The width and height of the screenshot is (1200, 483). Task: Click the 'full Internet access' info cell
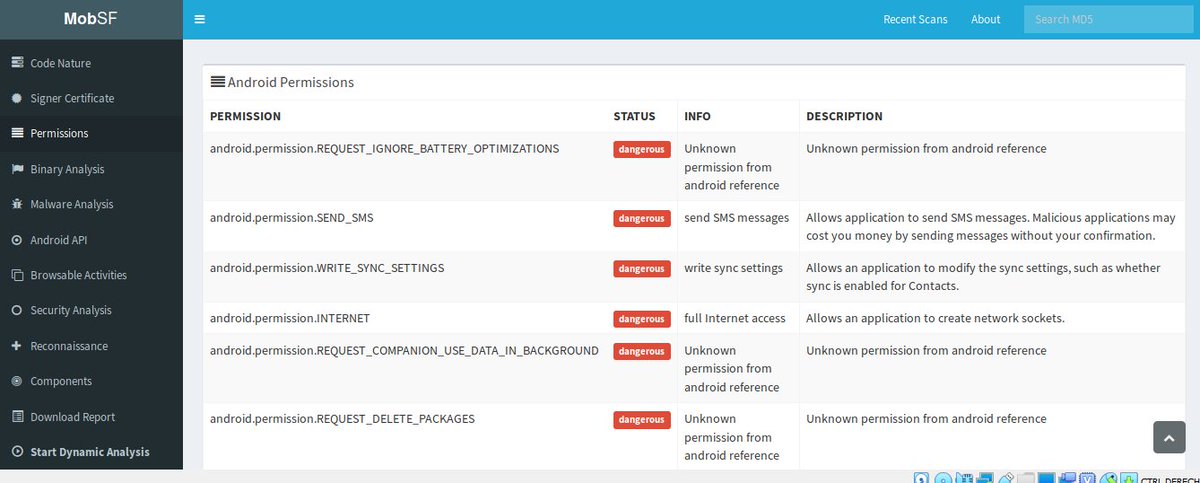(x=735, y=318)
